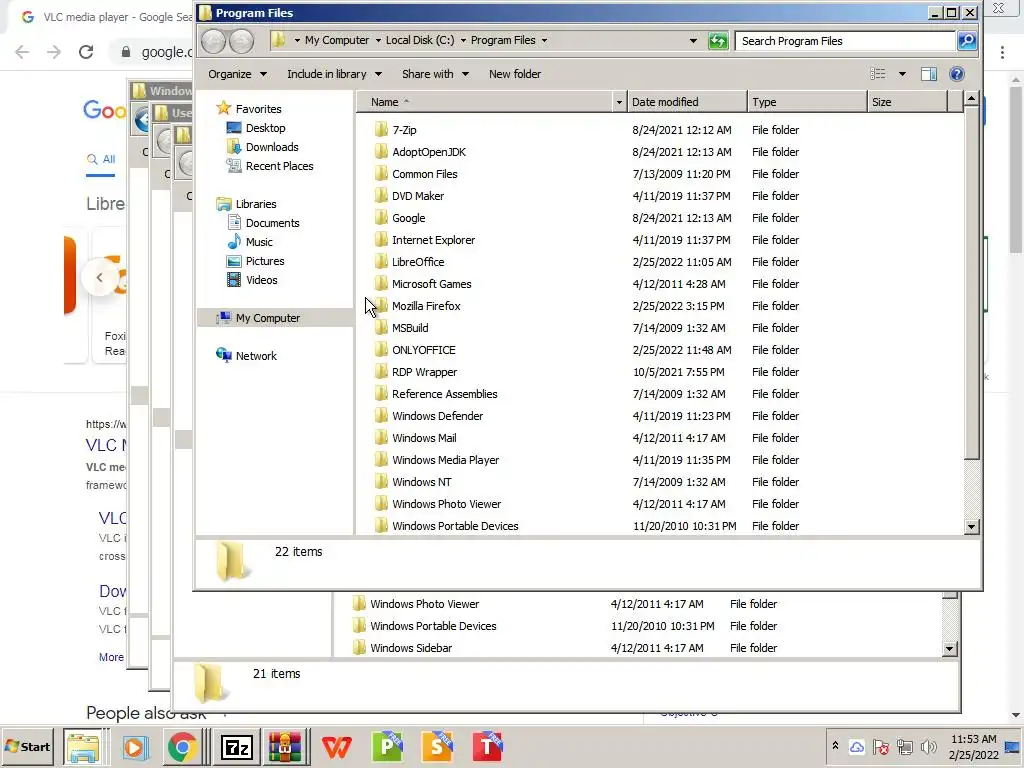Image resolution: width=1024 pixels, height=768 pixels.
Task: Expand the address bar history dropdown
Action: point(693,40)
